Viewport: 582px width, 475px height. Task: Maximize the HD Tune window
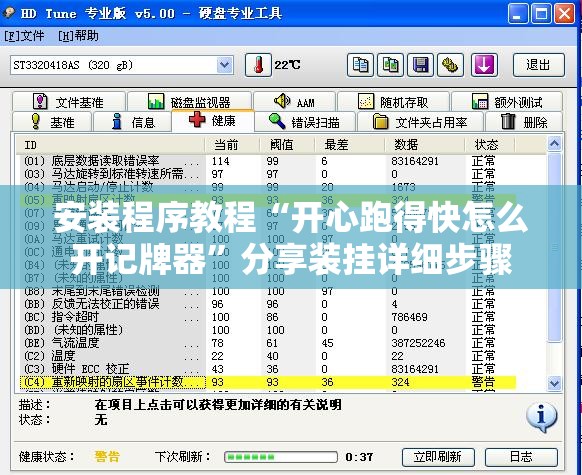(x=541, y=14)
